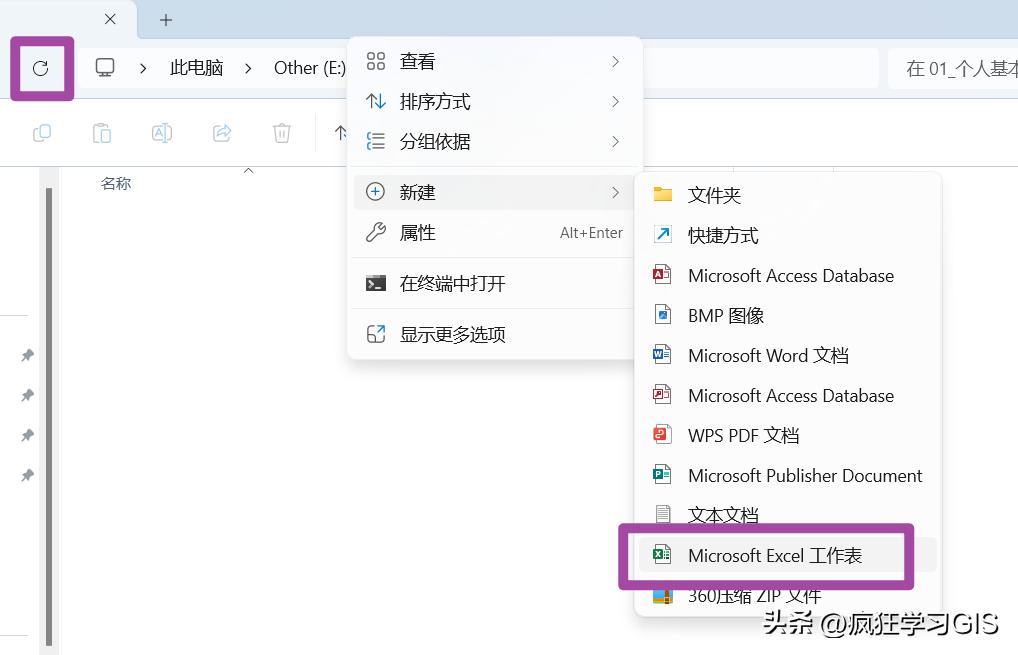Expand the arrow next to 分组依据
Image resolution: width=1018 pixels, height=655 pixels.
[615, 142]
